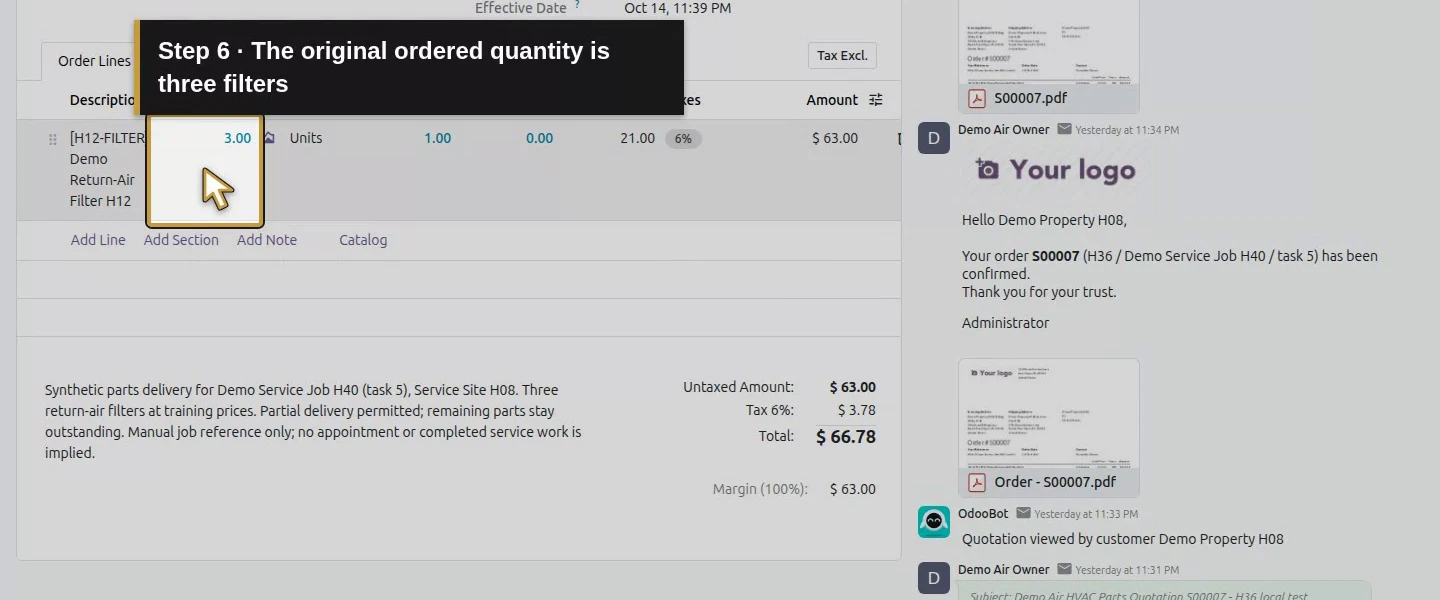The height and width of the screenshot is (600, 1440).
Task: Open the Effective Date picker value
Action: tap(678, 8)
